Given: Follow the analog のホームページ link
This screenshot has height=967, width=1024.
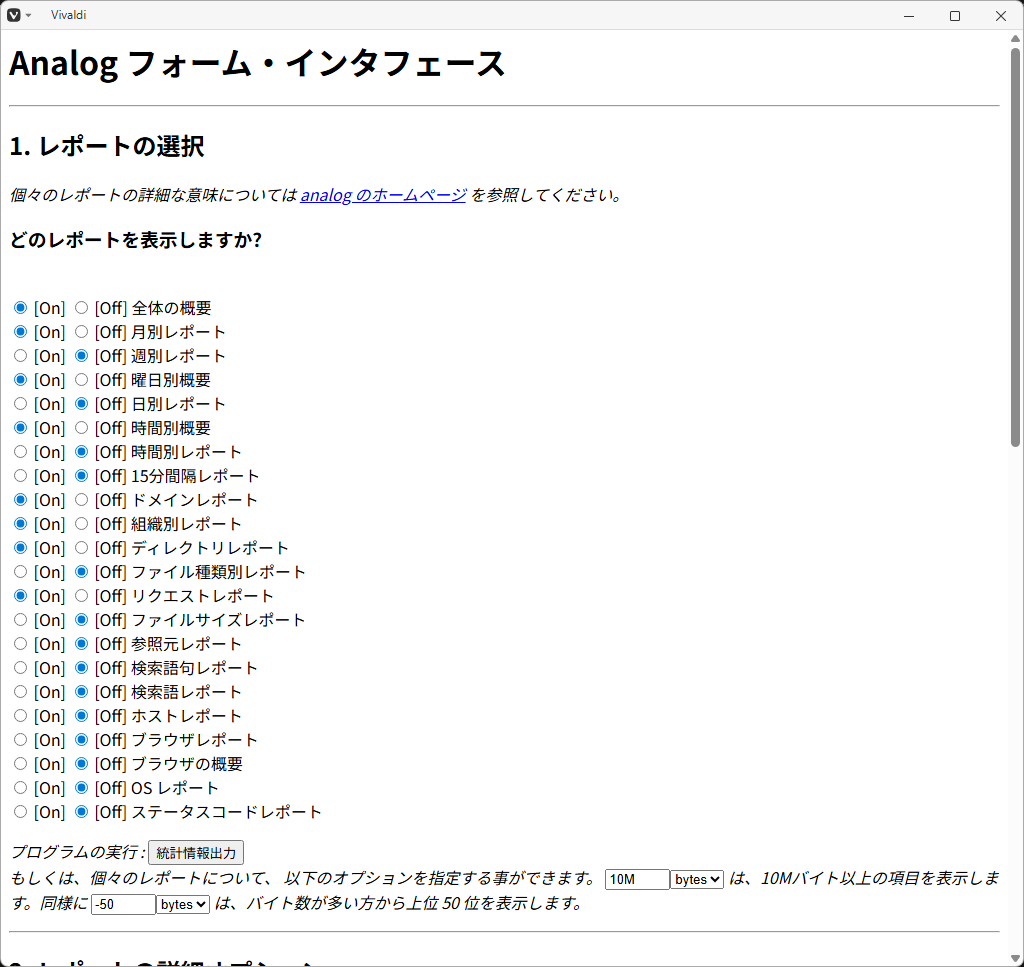Looking at the screenshot, I should pyautogui.click(x=383, y=195).
